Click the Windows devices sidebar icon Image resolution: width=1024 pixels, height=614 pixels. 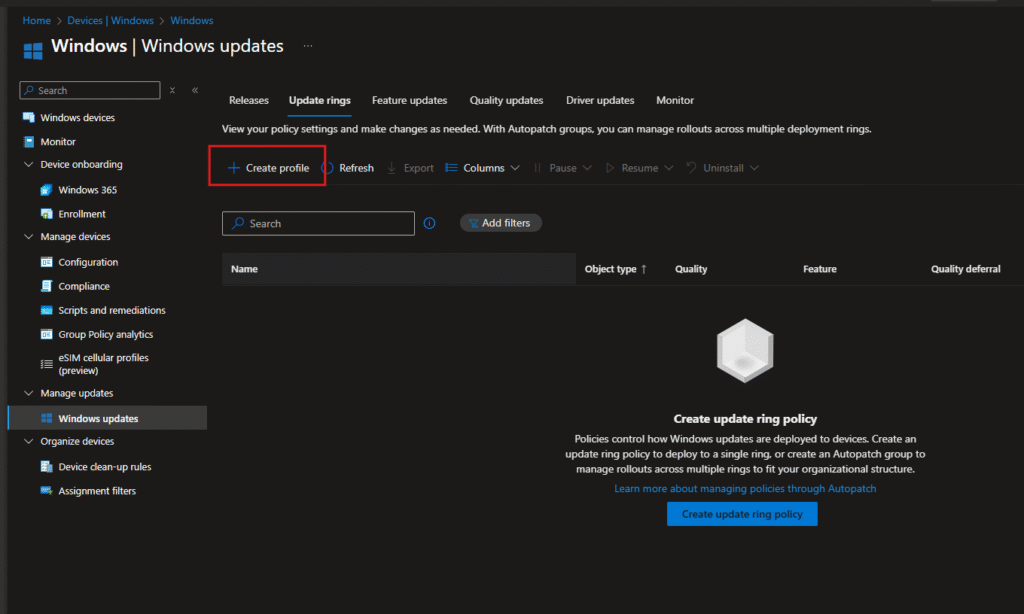[29, 118]
